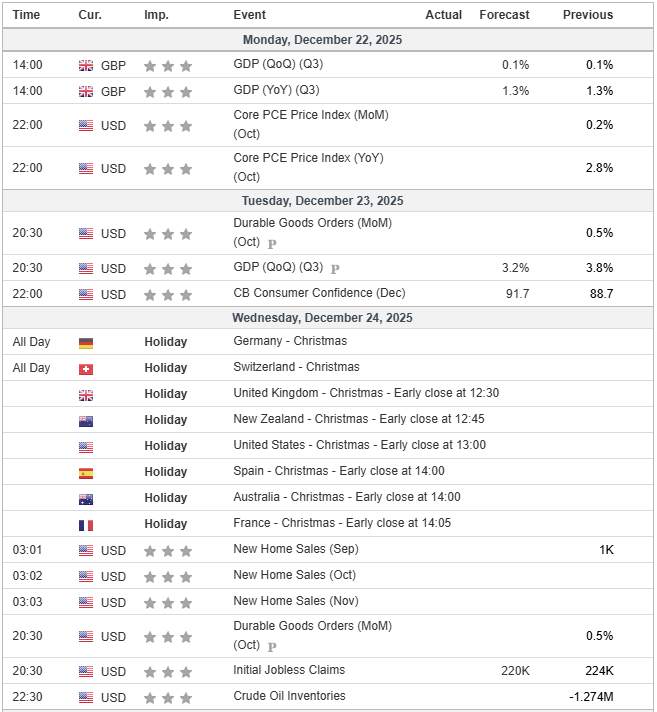
Task: Open the United Kingdom Christmas early close entry
Action: (x=366, y=393)
